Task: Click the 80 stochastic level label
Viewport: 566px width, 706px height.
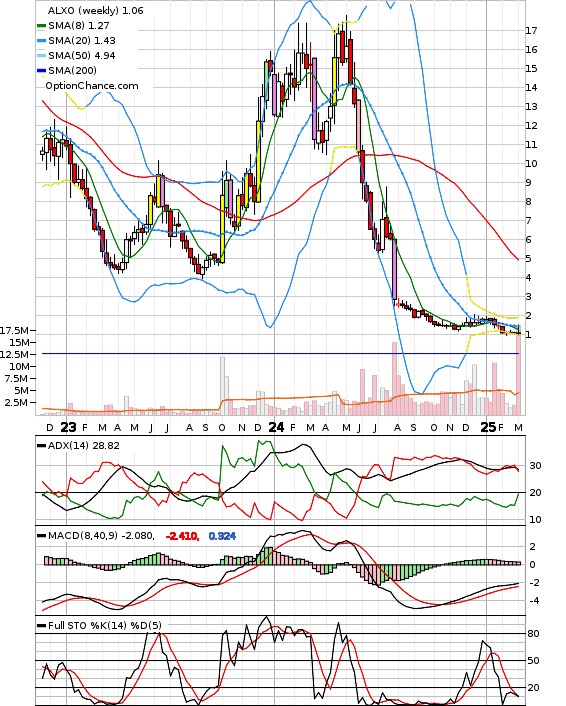Action: pos(534,634)
